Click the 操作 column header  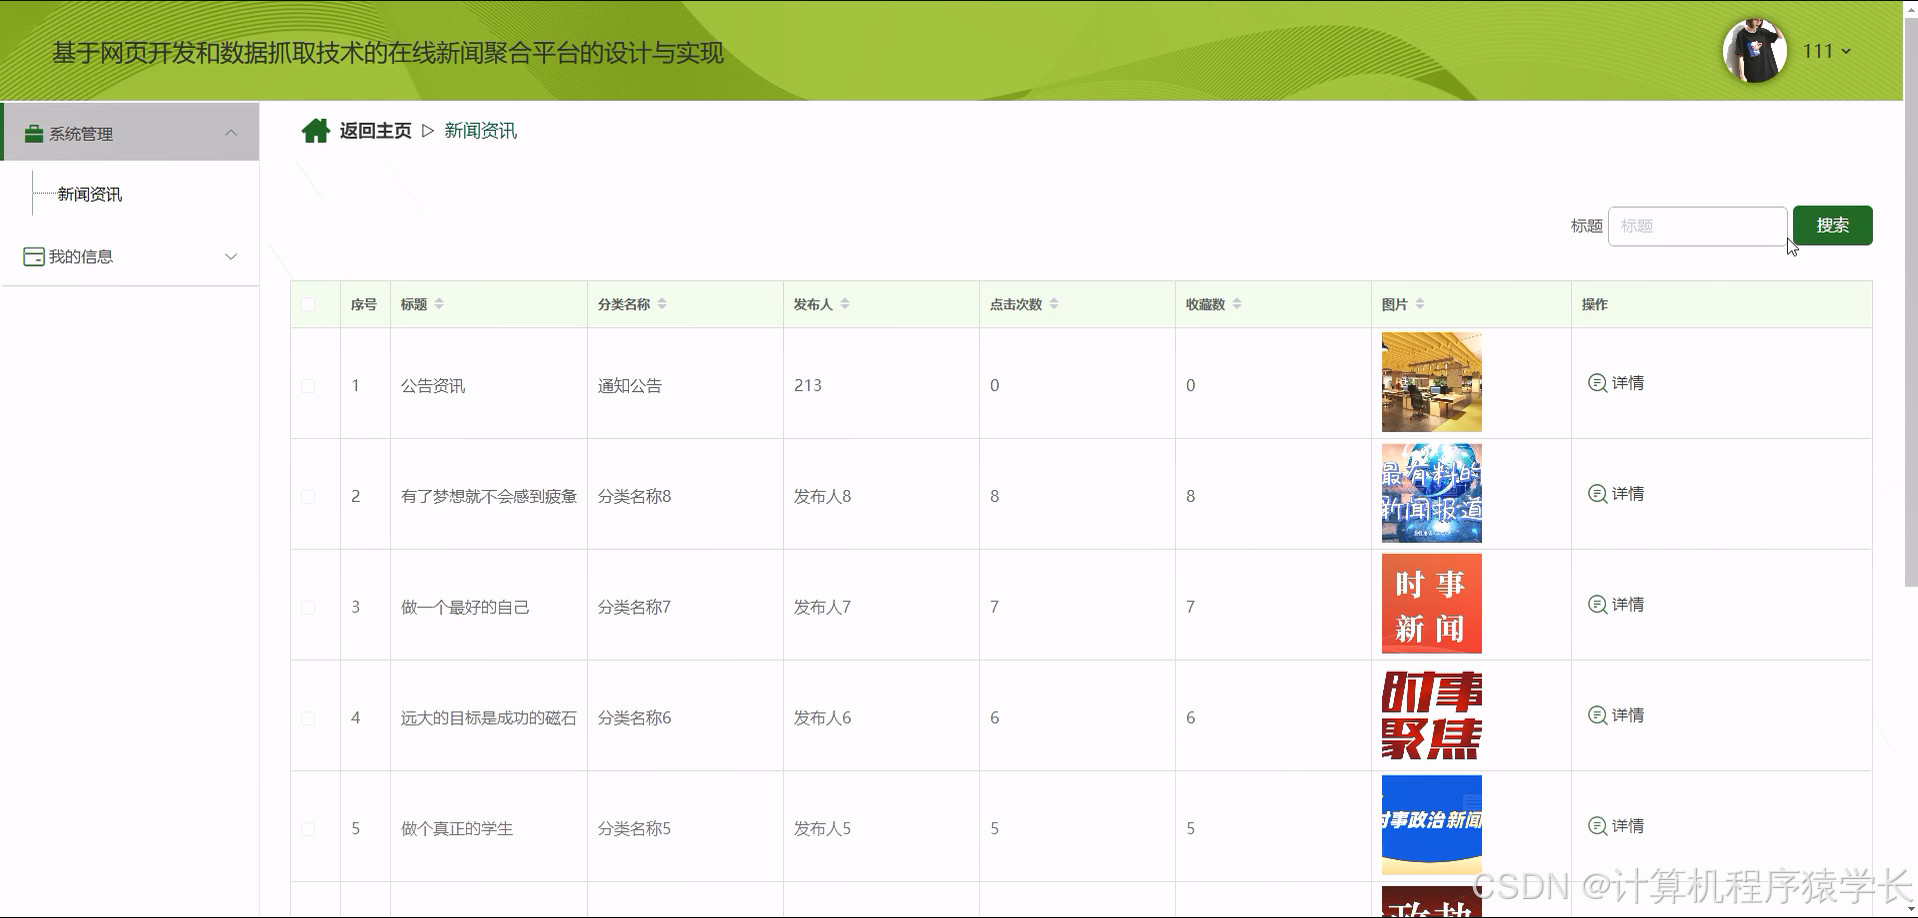pyautogui.click(x=1595, y=304)
